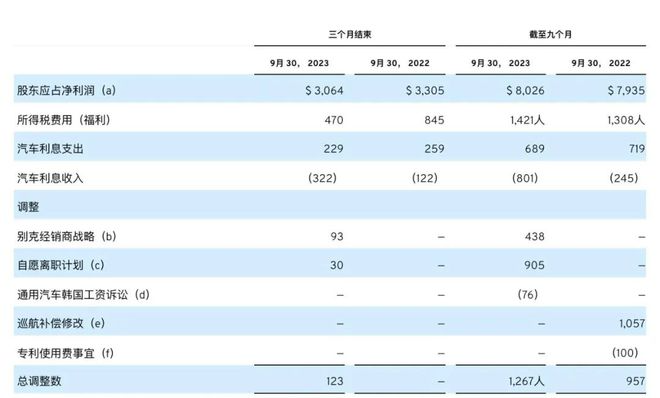
Task: Select the 巡航补偿修改 (e) row label
Action: (61, 323)
